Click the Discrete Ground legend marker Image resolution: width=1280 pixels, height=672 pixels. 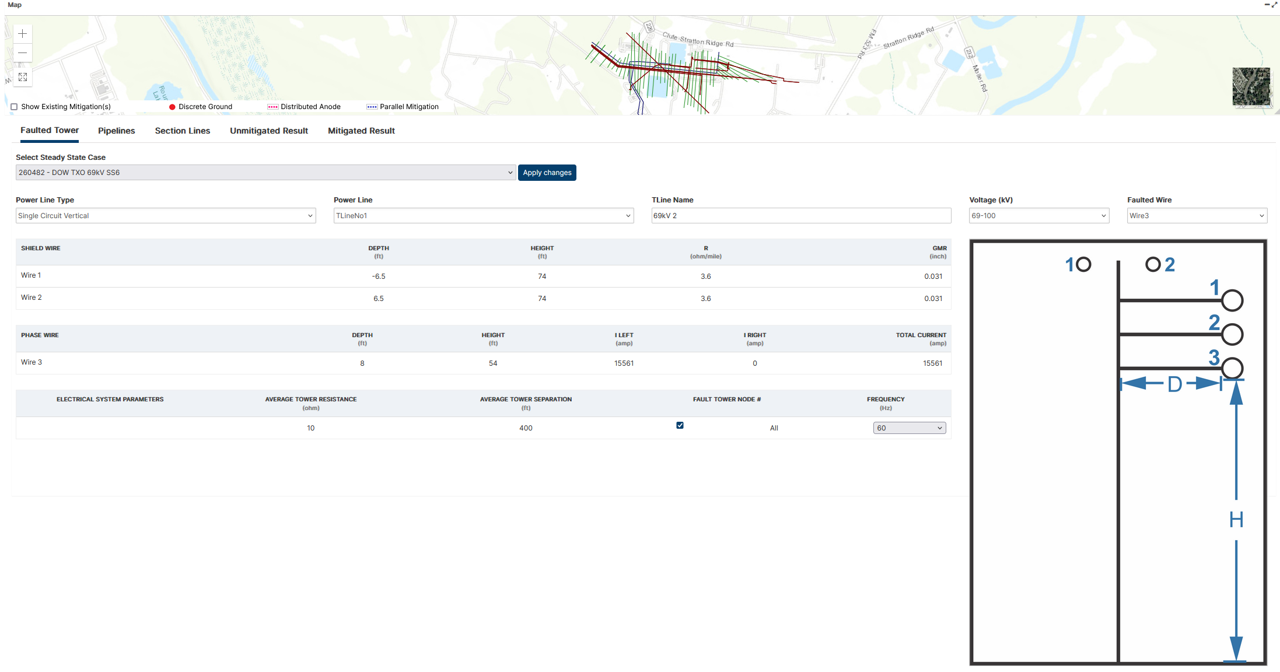172,106
